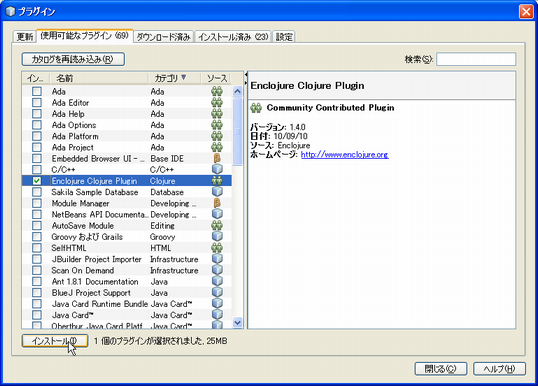Select the Embedded Browser UI row
Screen dimensions: 538x386
127,158
